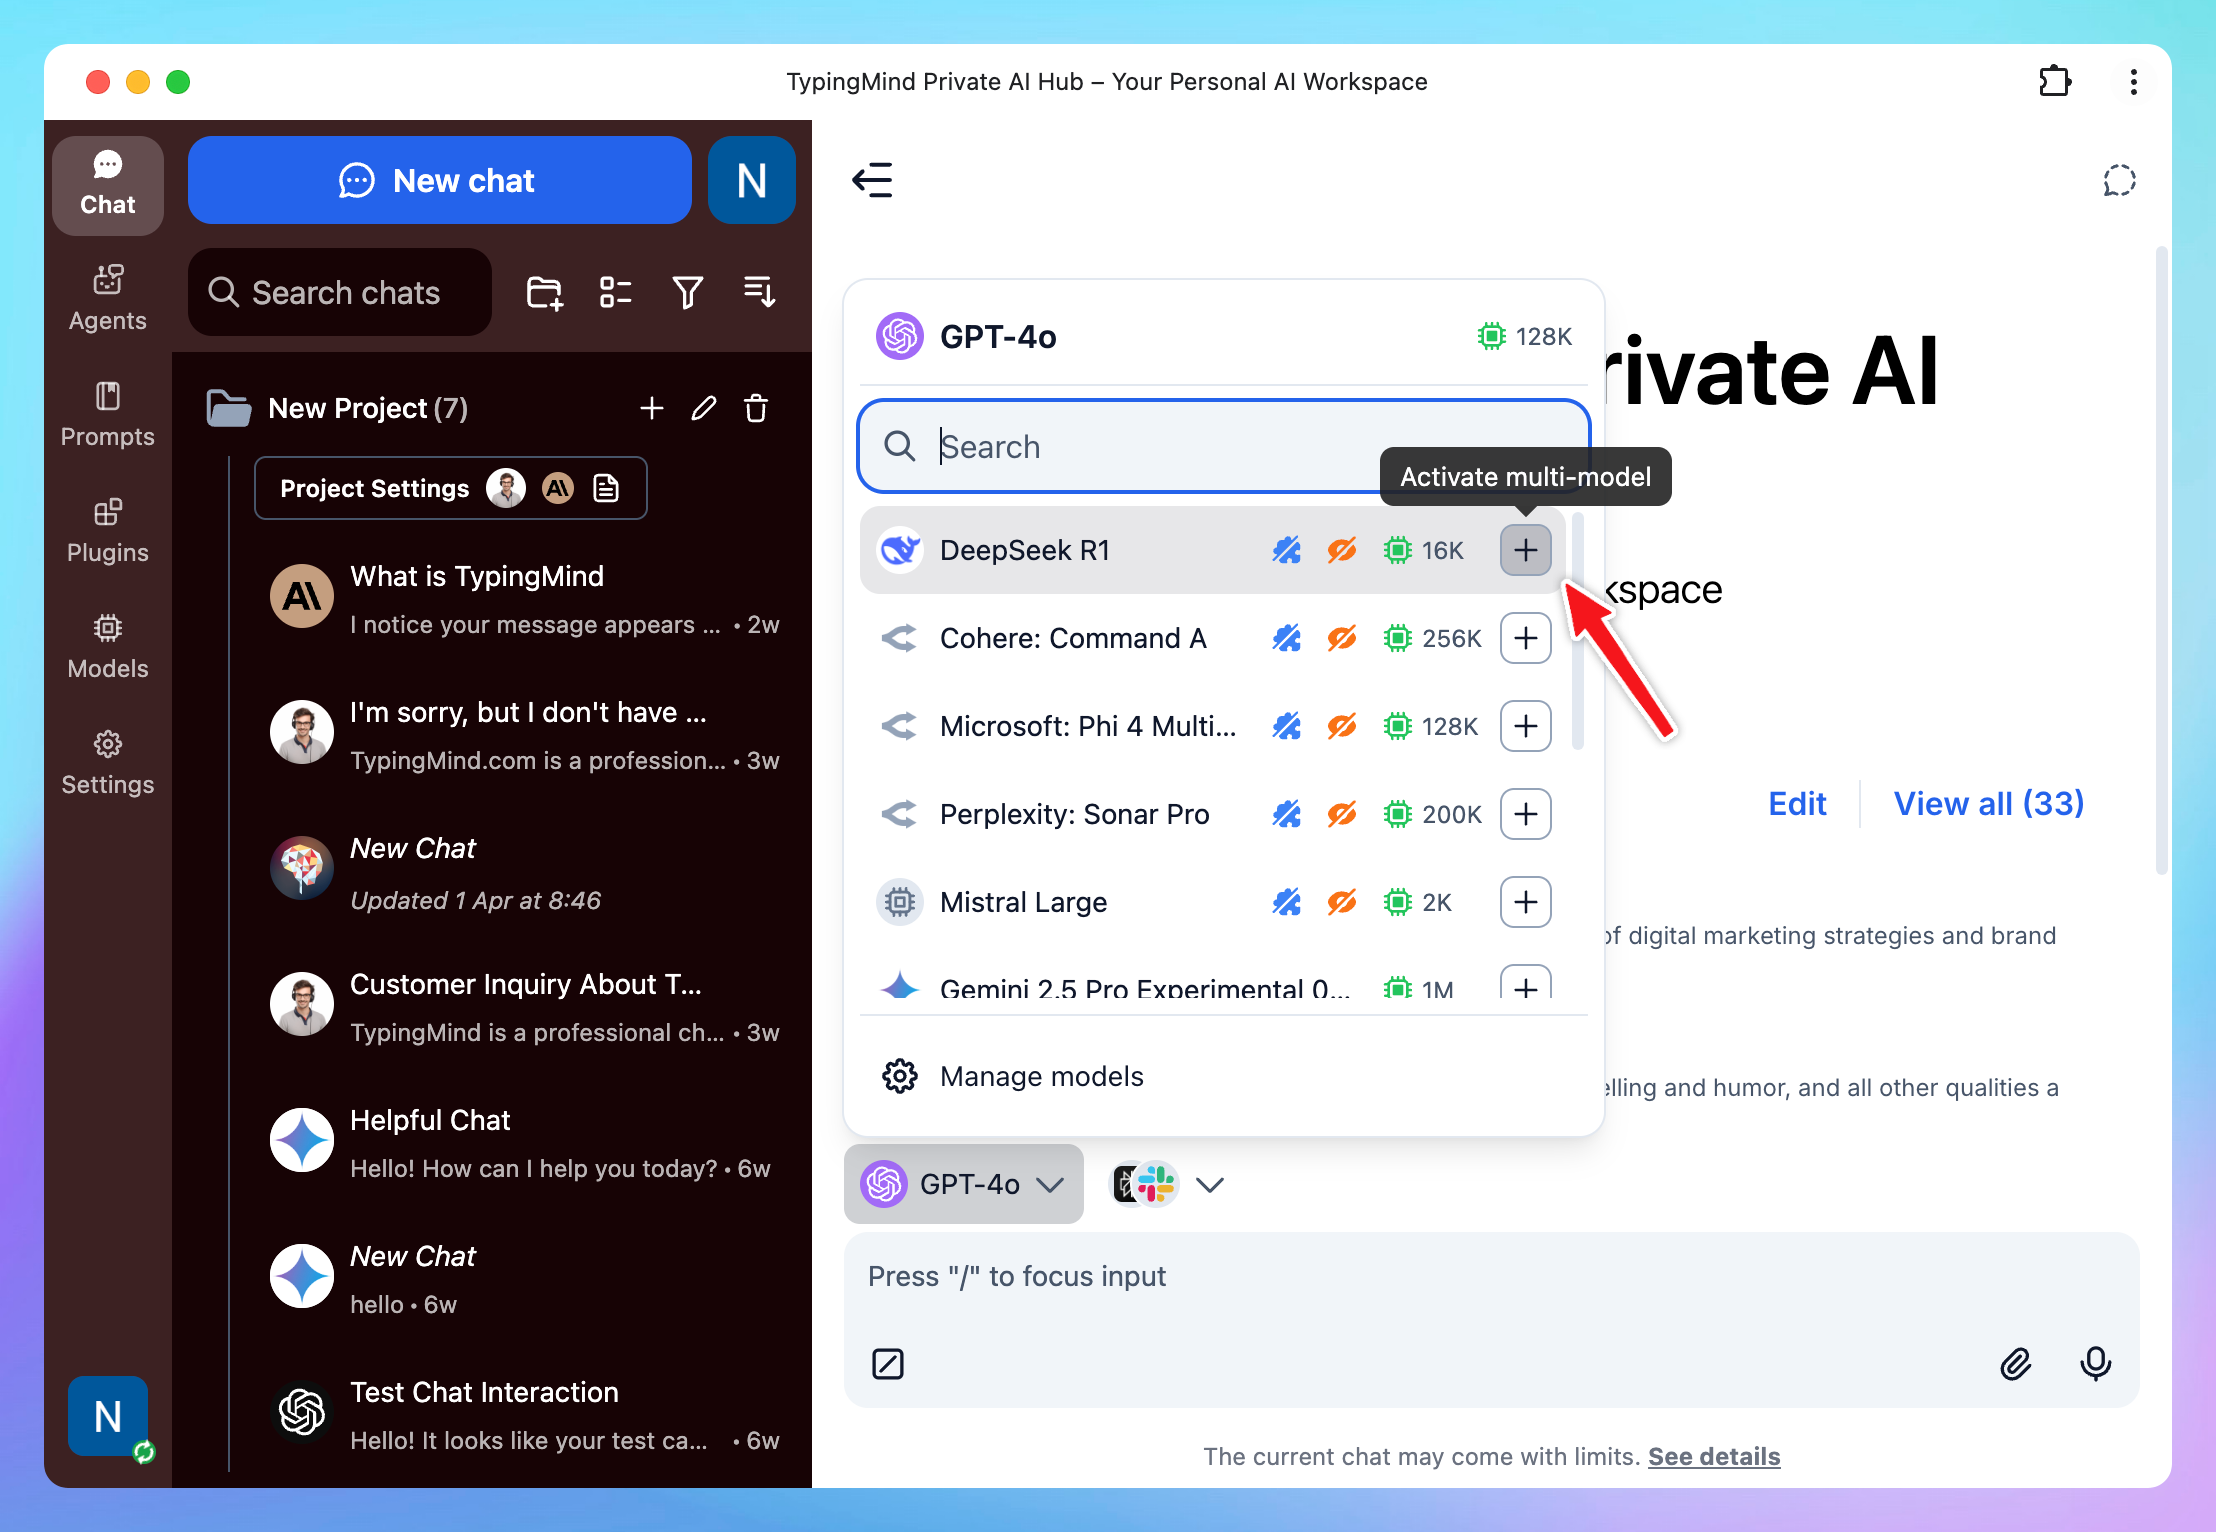
Task: Activate multi-model for Cohere: Command A
Action: coord(1525,638)
